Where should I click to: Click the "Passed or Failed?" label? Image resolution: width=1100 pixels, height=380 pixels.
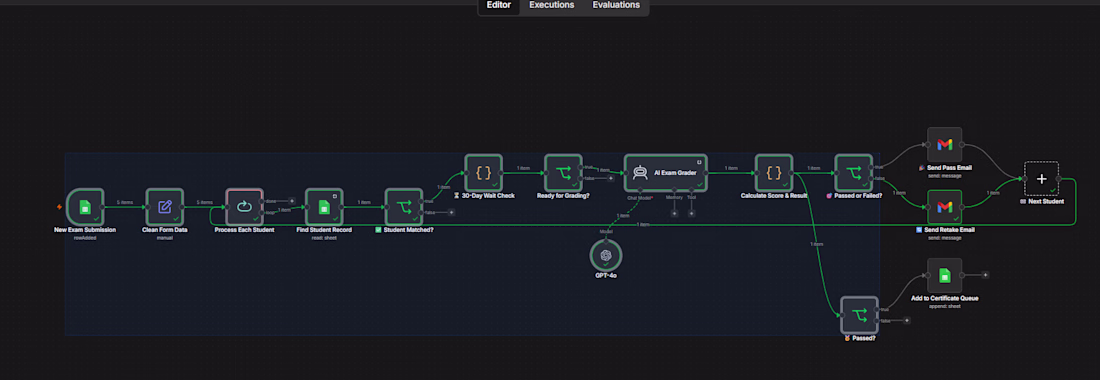pos(857,196)
